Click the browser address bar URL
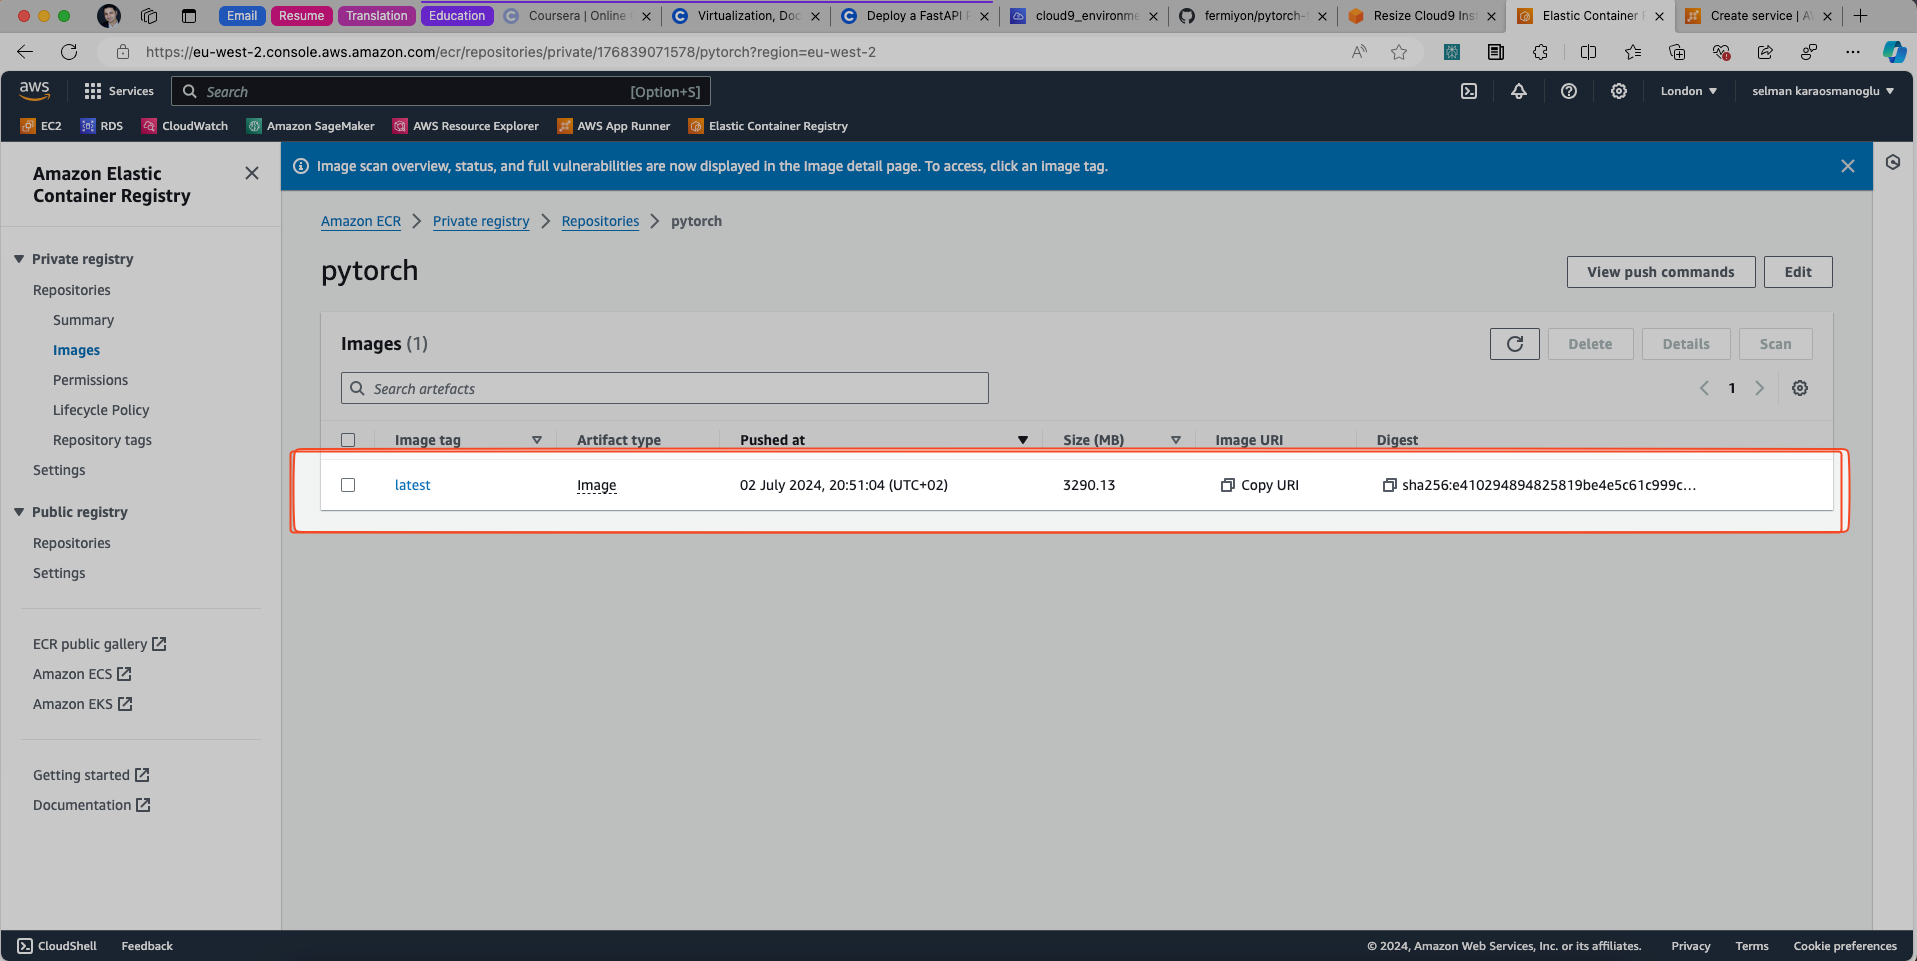This screenshot has width=1917, height=961. pos(510,52)
